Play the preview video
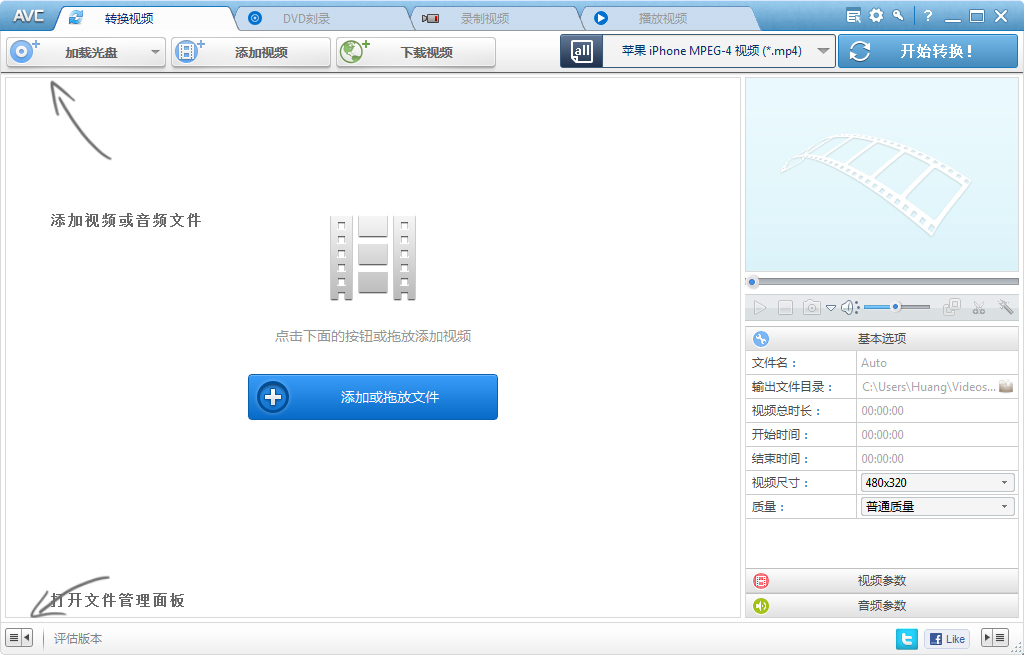 click(x=760, y=308)
